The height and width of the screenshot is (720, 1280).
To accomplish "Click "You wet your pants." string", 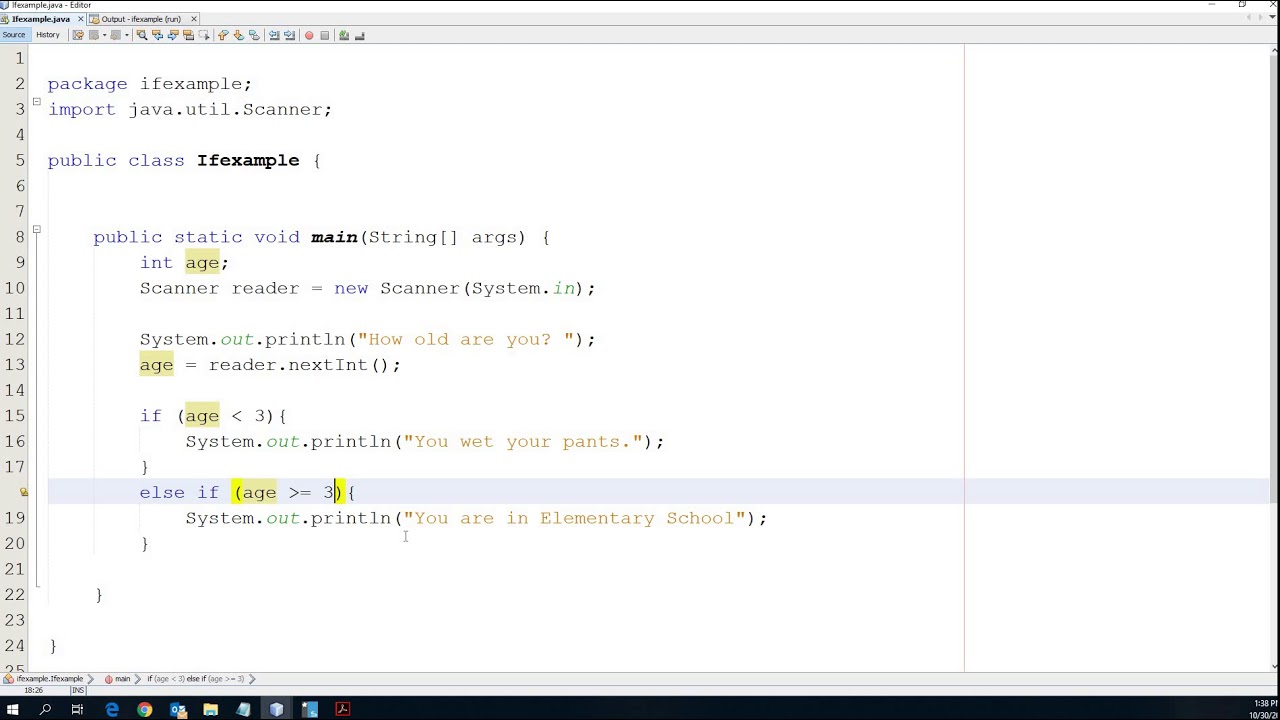I will 523,441.
